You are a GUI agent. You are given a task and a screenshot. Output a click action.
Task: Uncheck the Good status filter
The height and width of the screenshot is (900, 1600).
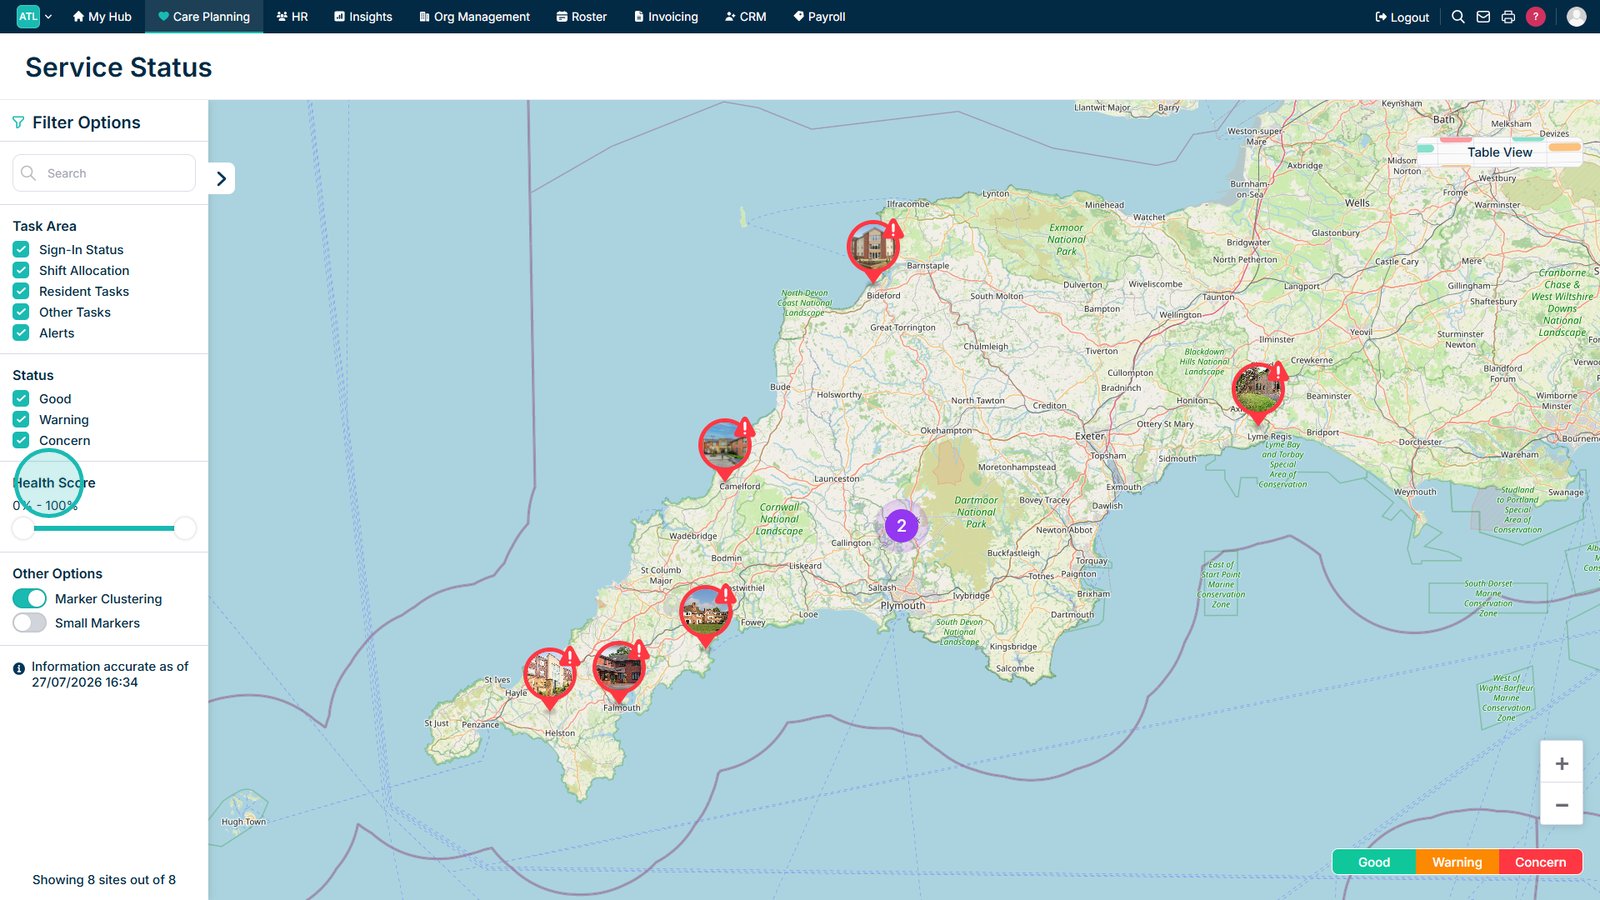[x=21, y=398]
